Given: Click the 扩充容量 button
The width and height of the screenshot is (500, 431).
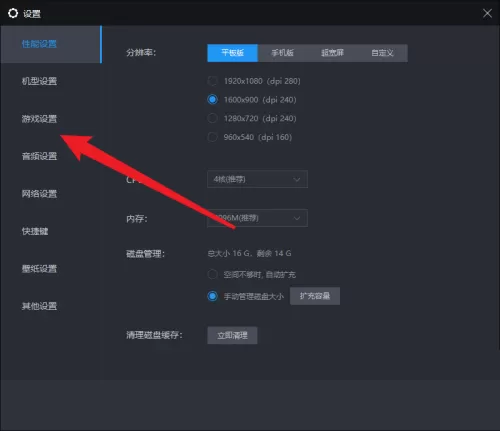Looking at the screenshot, I should (315, 296).
